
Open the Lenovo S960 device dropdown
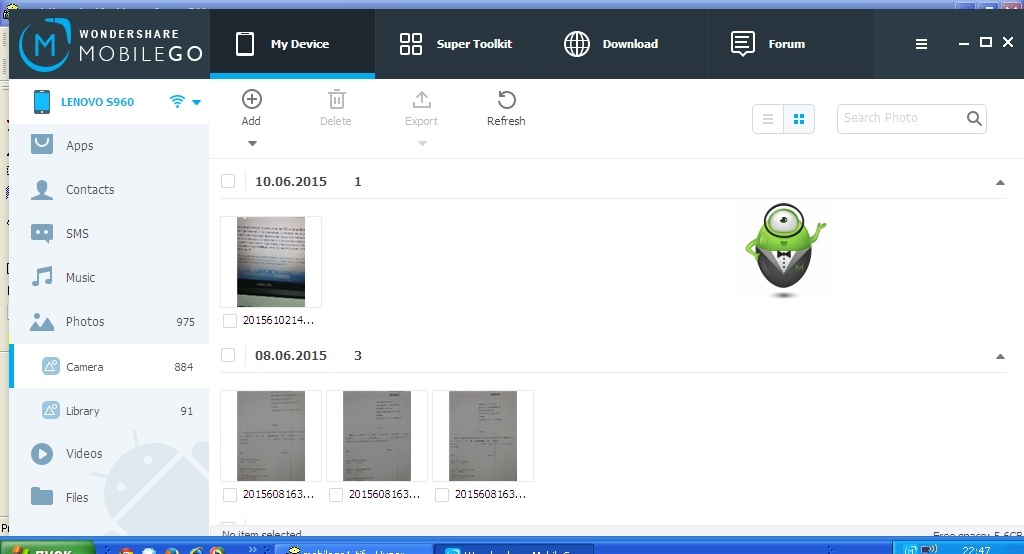197,102
